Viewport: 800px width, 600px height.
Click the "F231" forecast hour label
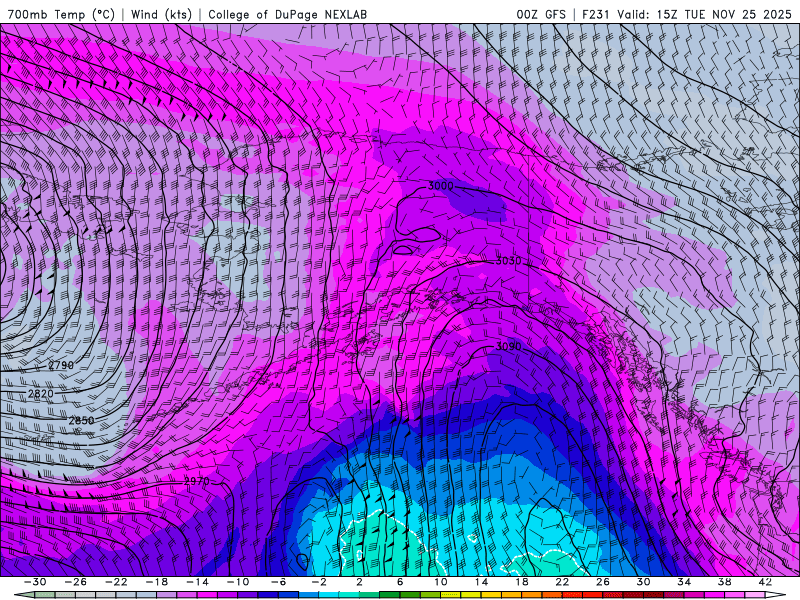pos(595,14)
